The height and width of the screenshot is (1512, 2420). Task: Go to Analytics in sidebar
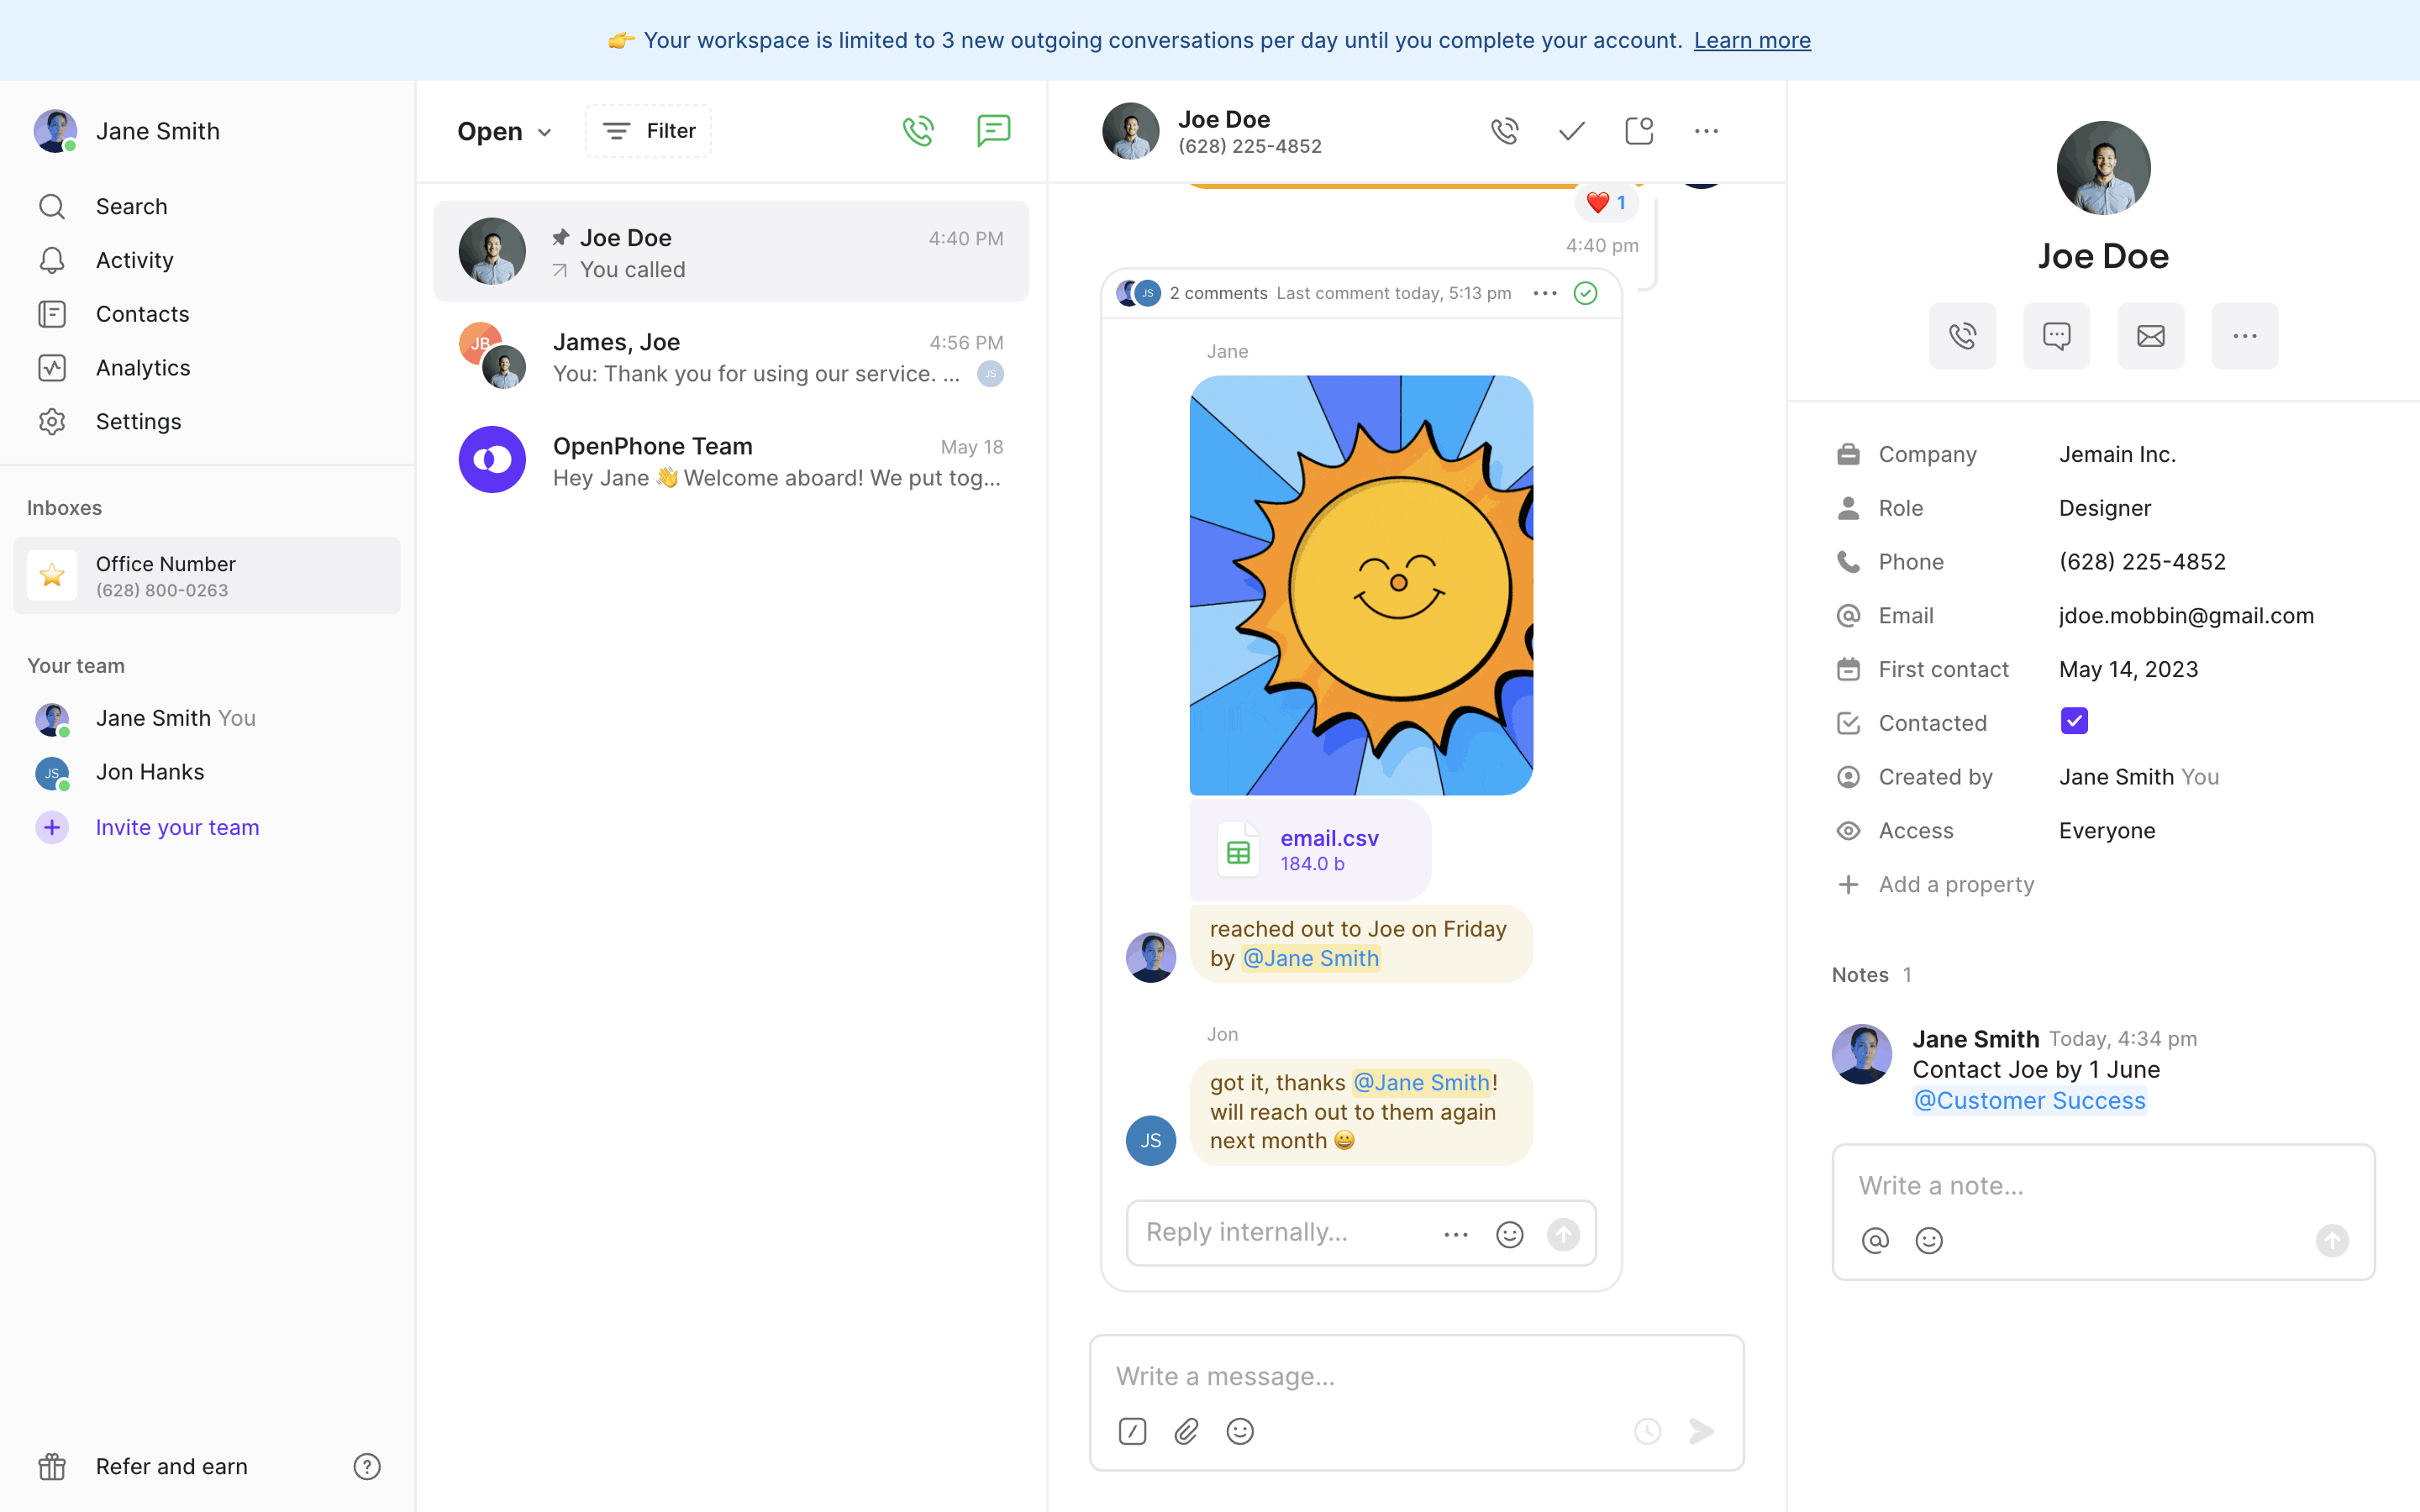click(x=143, y=368)
